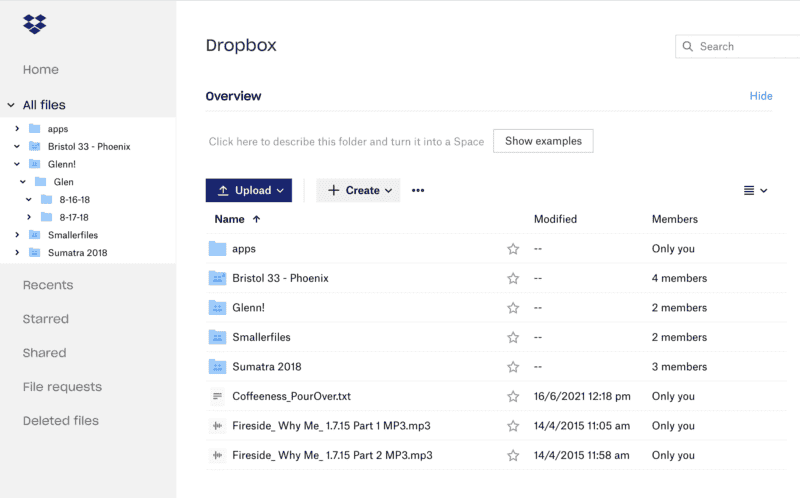Star the Bristol 33 - Phoenix folder
The width and height of the screenshot is (800, 498).
[513, 278]
